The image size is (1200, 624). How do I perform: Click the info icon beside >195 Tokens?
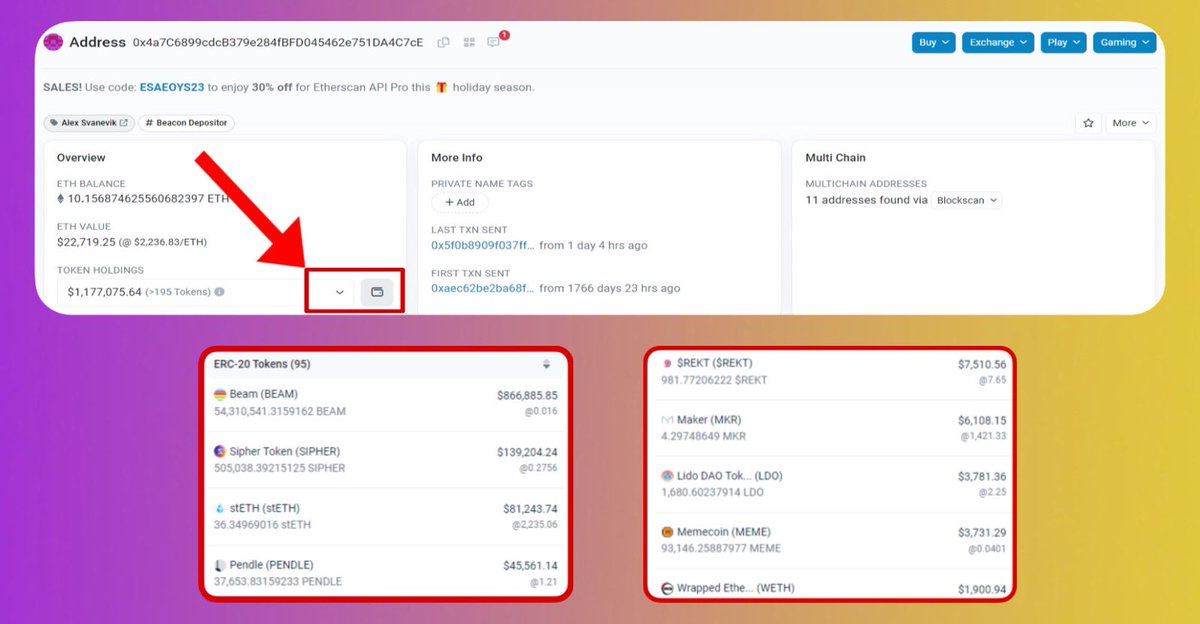[219, 292]
